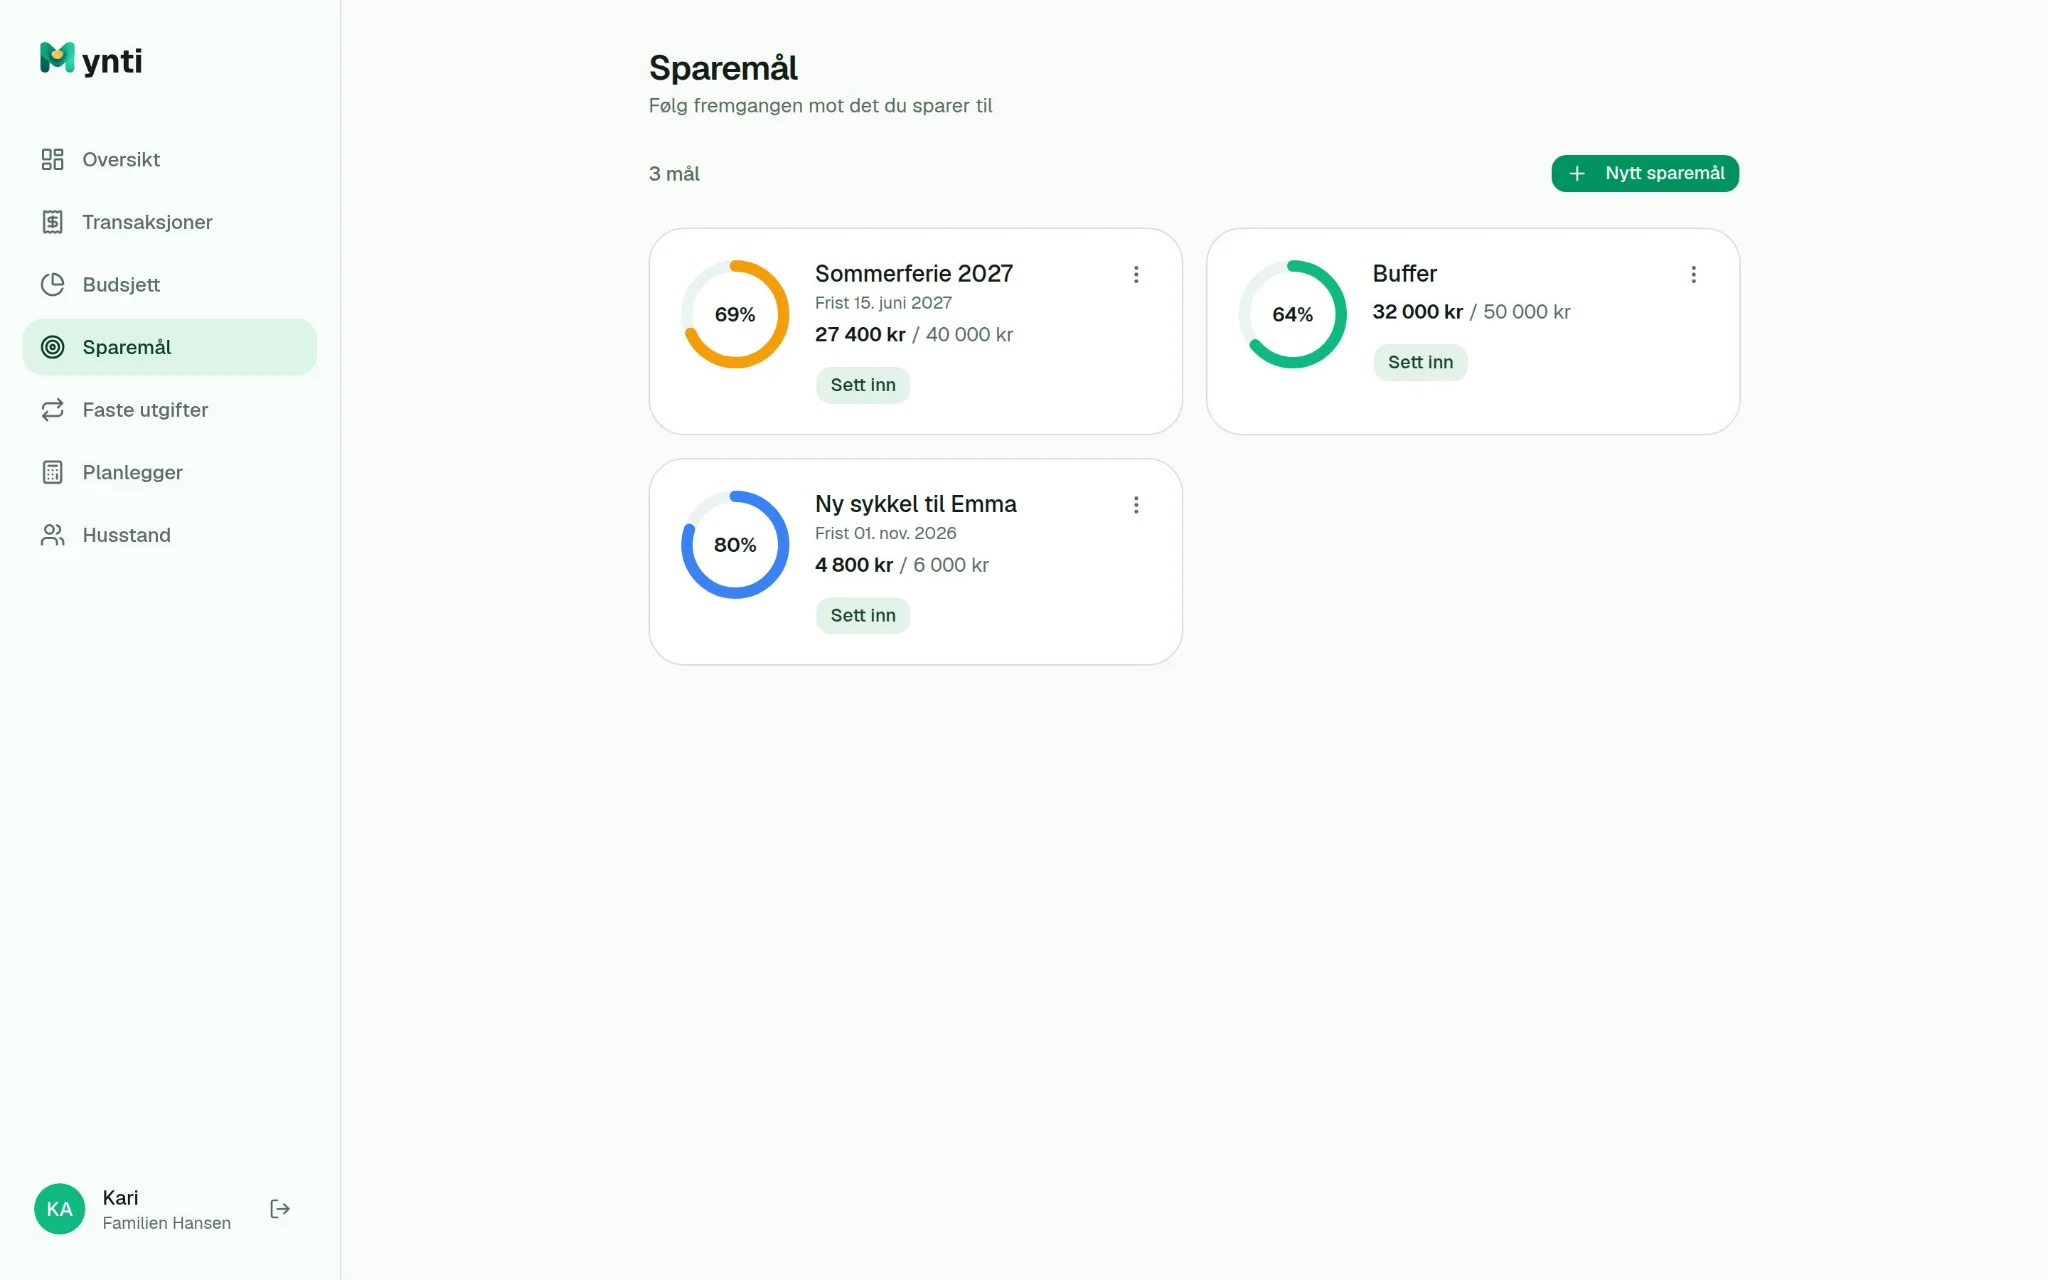Viewport: 2048px width, 1280px height.
Task: Click the Frist 15. juni 2027 text
Action: pos(883,303)
